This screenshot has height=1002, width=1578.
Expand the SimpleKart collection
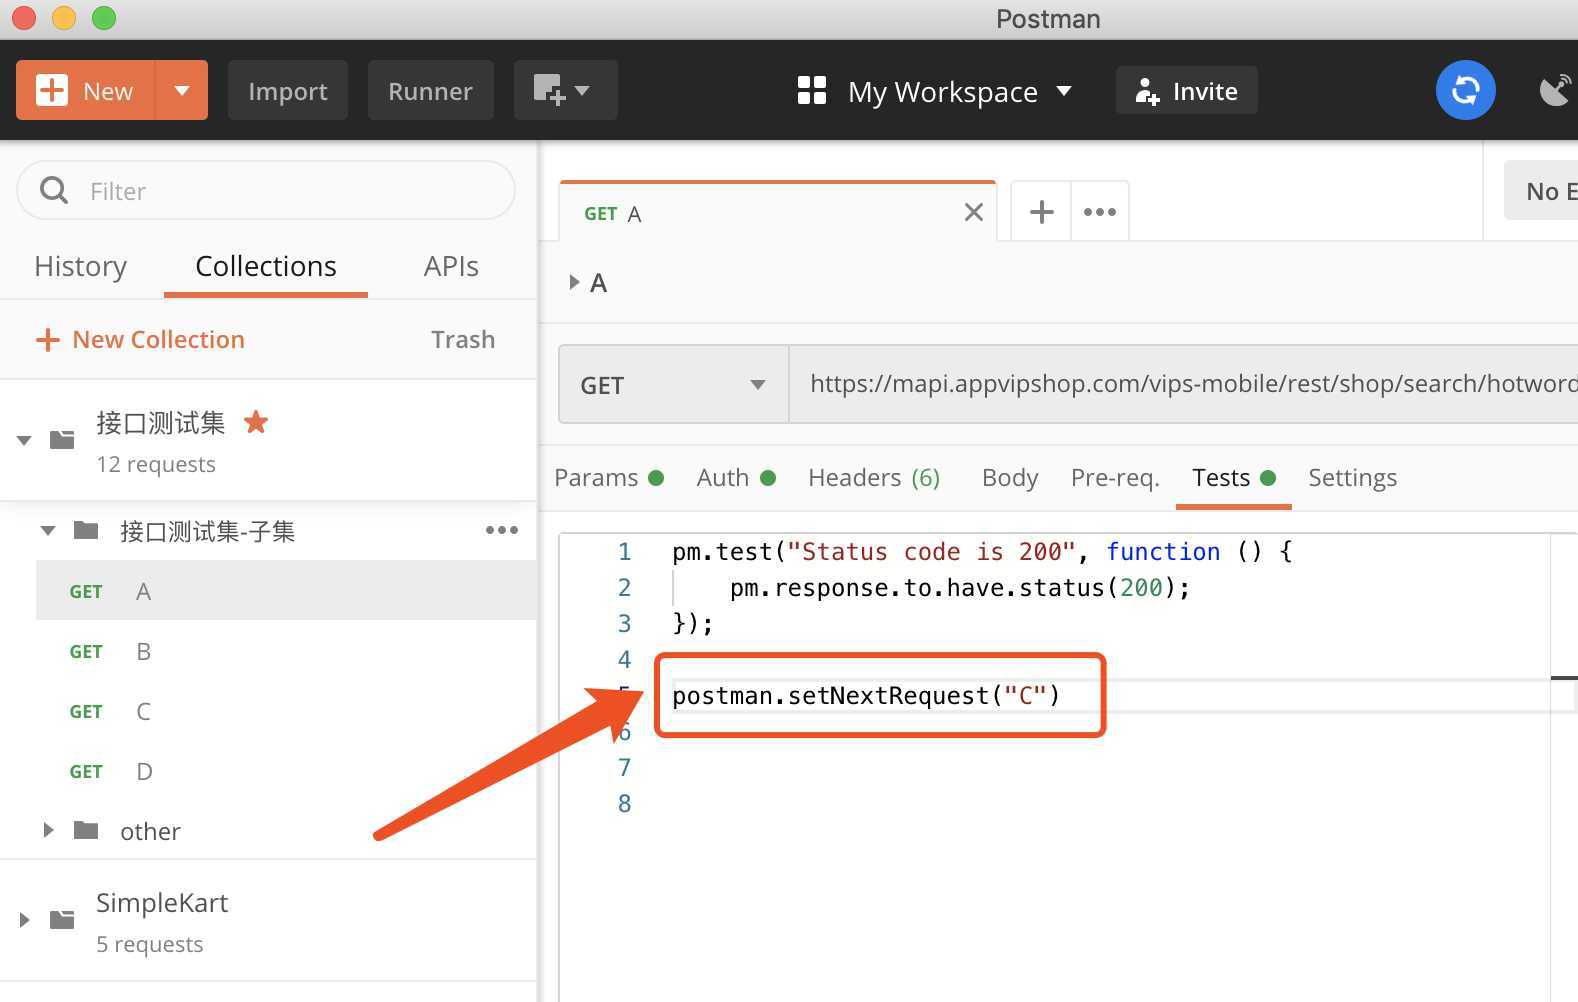click(x=24, y=920)
